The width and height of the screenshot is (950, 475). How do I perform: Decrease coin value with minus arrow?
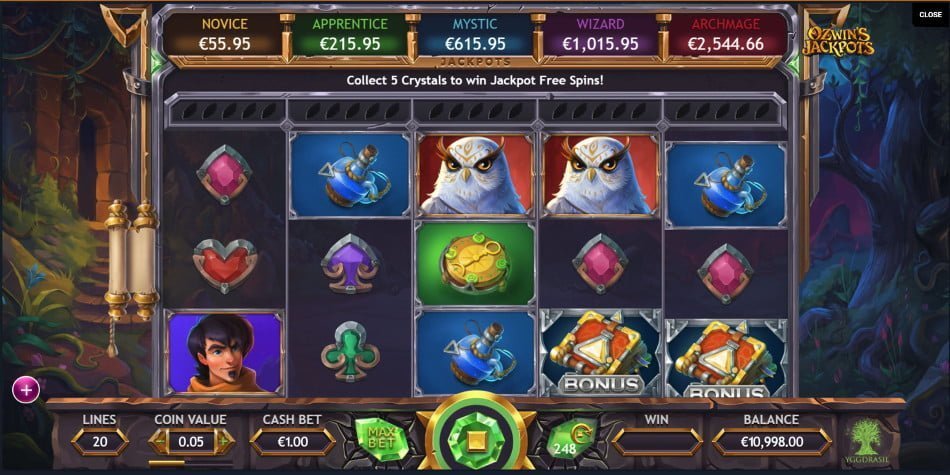click(160, 442)
